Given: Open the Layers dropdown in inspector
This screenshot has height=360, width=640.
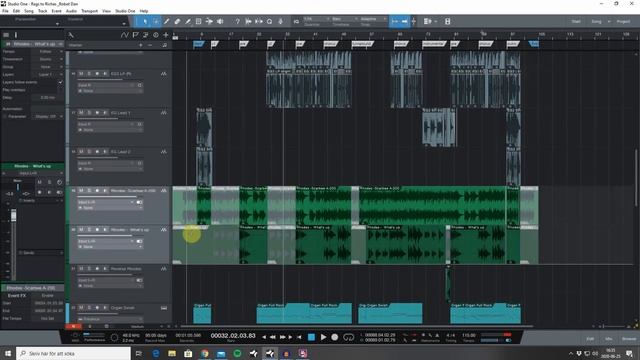Looking at the screenshot, I should (47, 75).
